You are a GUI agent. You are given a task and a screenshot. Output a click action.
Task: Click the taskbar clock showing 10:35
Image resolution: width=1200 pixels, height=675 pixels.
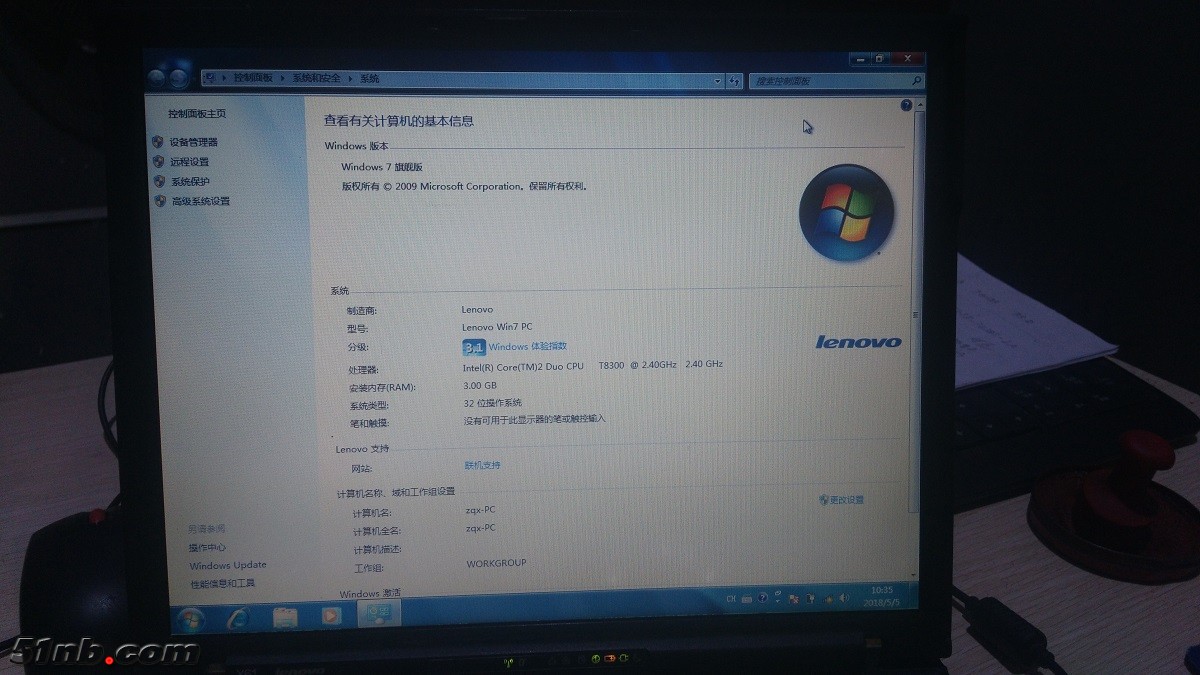881,596
